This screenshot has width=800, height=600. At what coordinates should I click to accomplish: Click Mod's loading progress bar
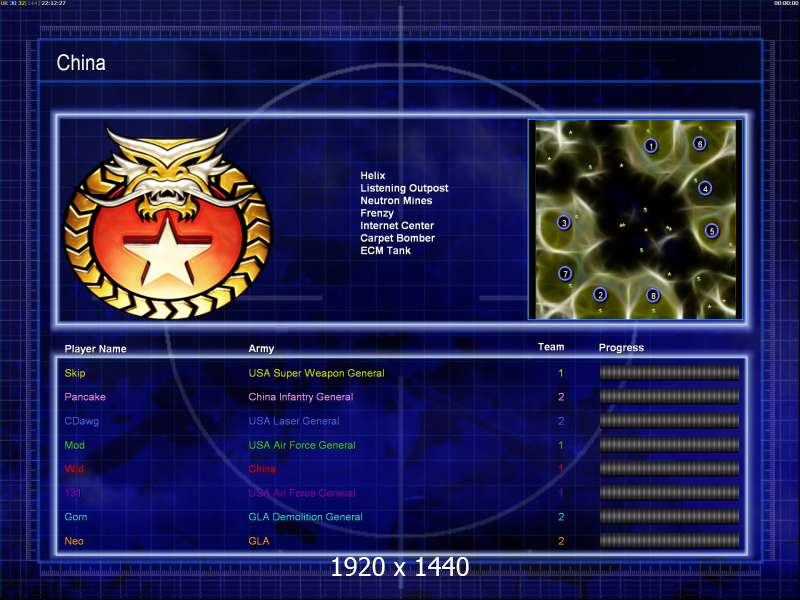pos(669,444)
